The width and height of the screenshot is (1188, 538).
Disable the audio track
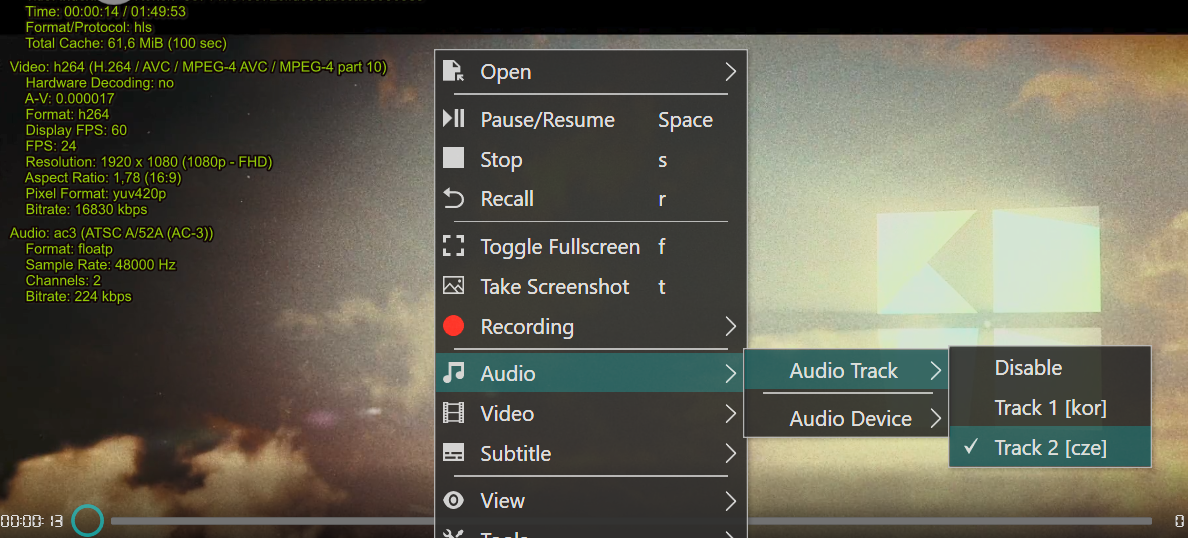click(x=1028, y=368)
